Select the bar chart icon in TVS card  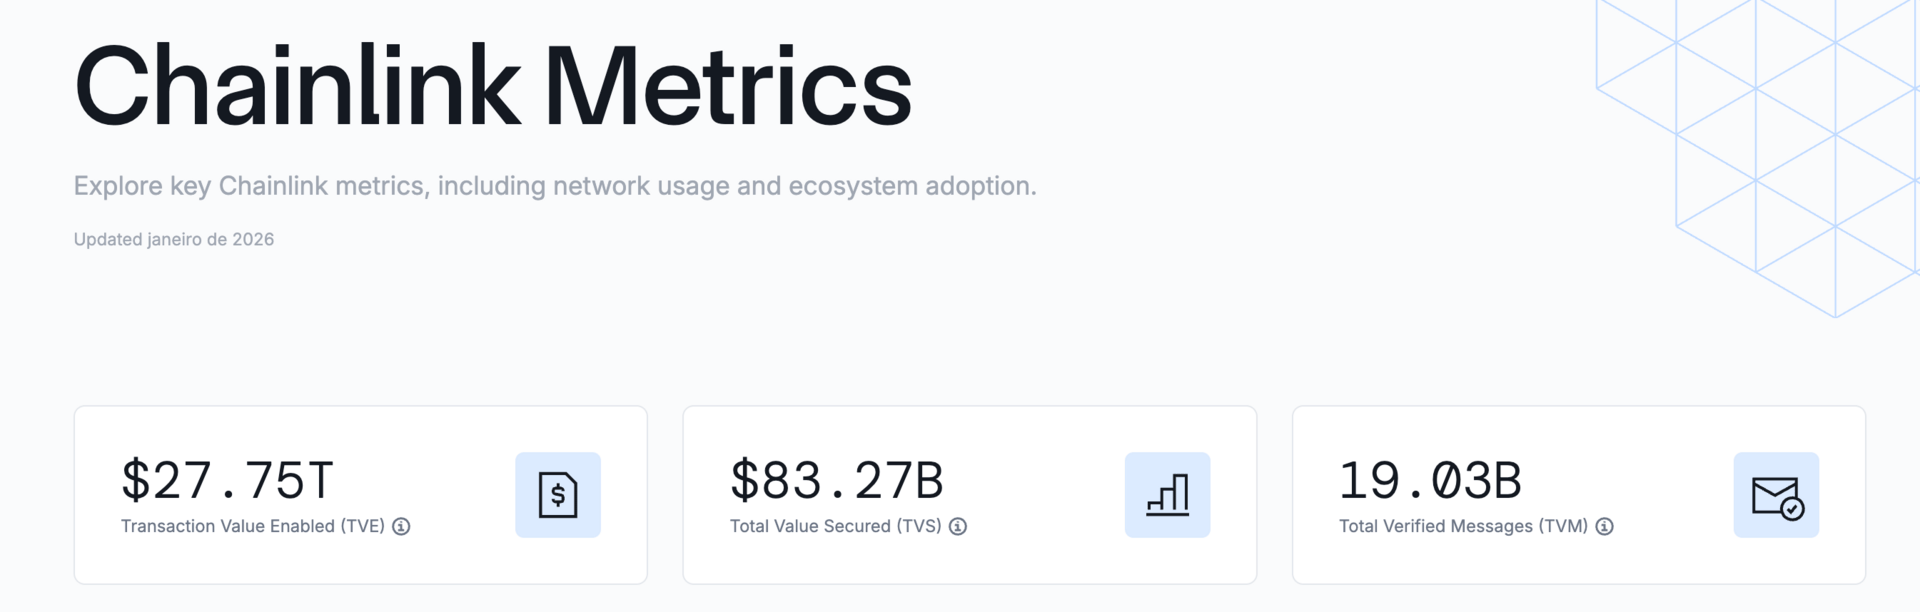click(x=1167, y=495)
